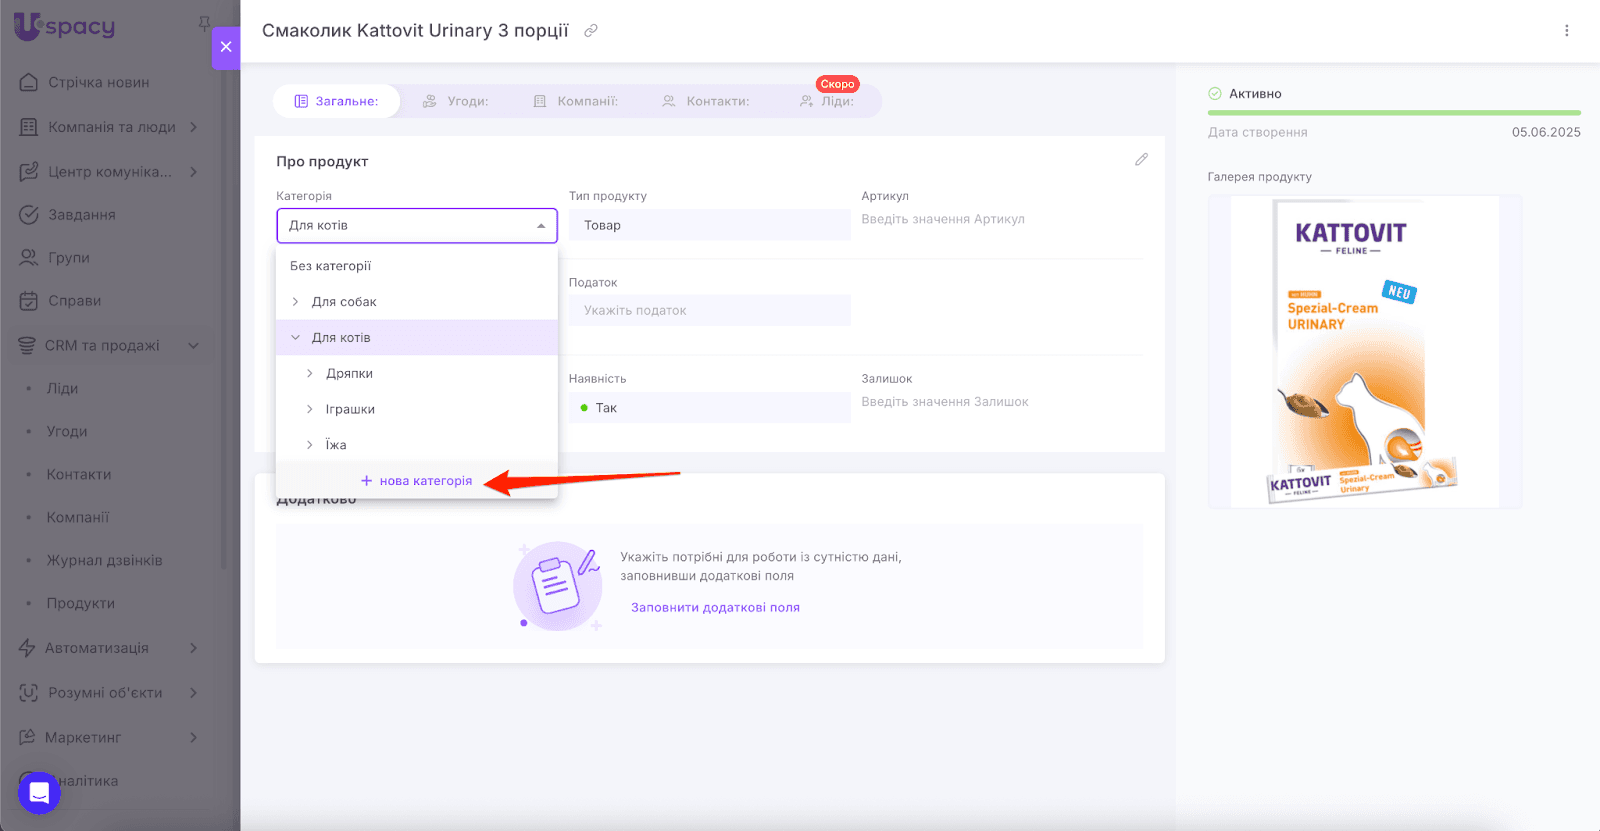Viewport: 1600px width, 831px height.
Task: Expand the Їжа subcategory
Action: [x=309, y=445]
